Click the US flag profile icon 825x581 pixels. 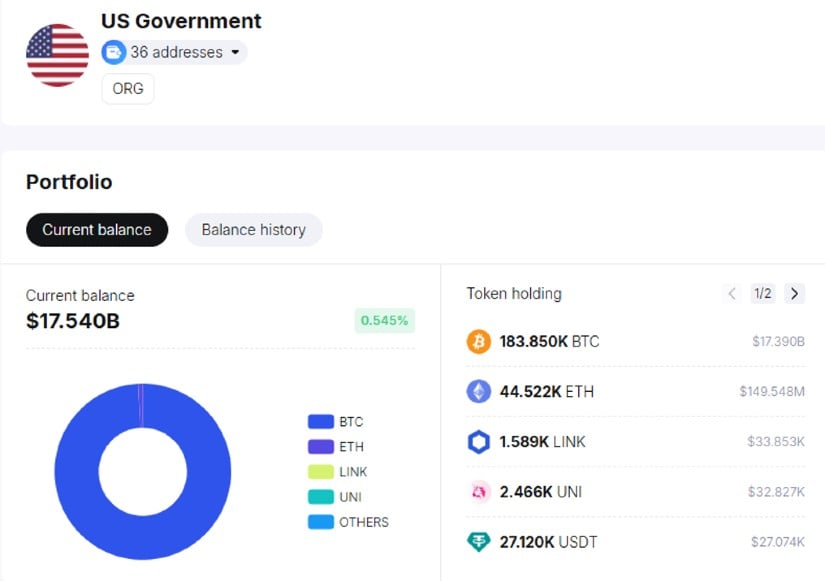pos(57,55)
